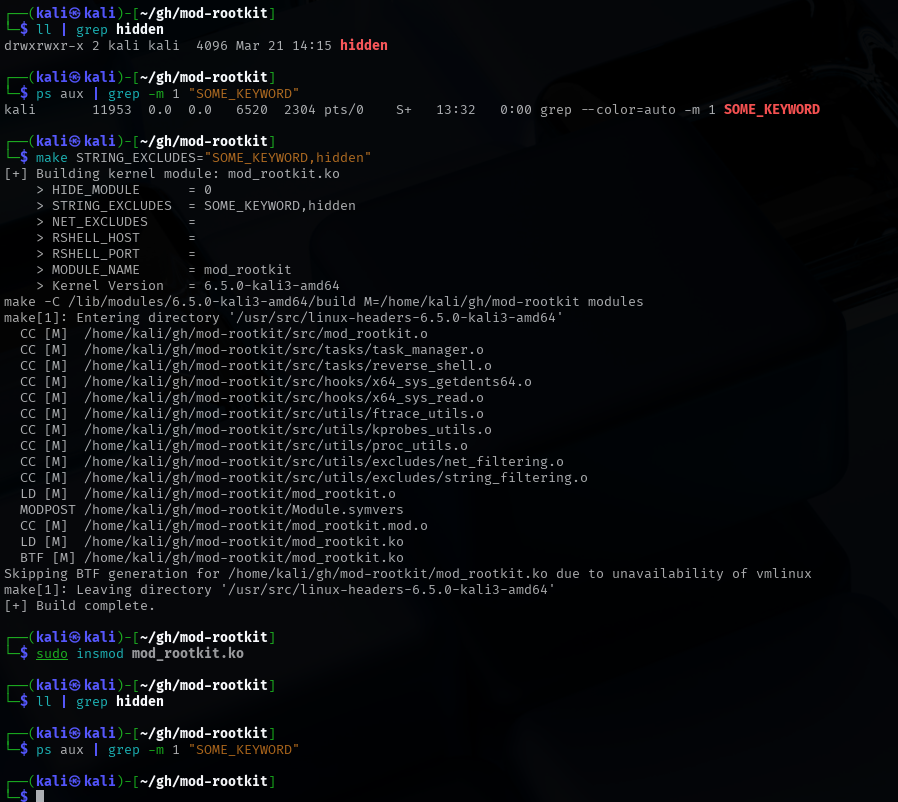Click the red 'hidden' directory name in listing

(364, 45)
